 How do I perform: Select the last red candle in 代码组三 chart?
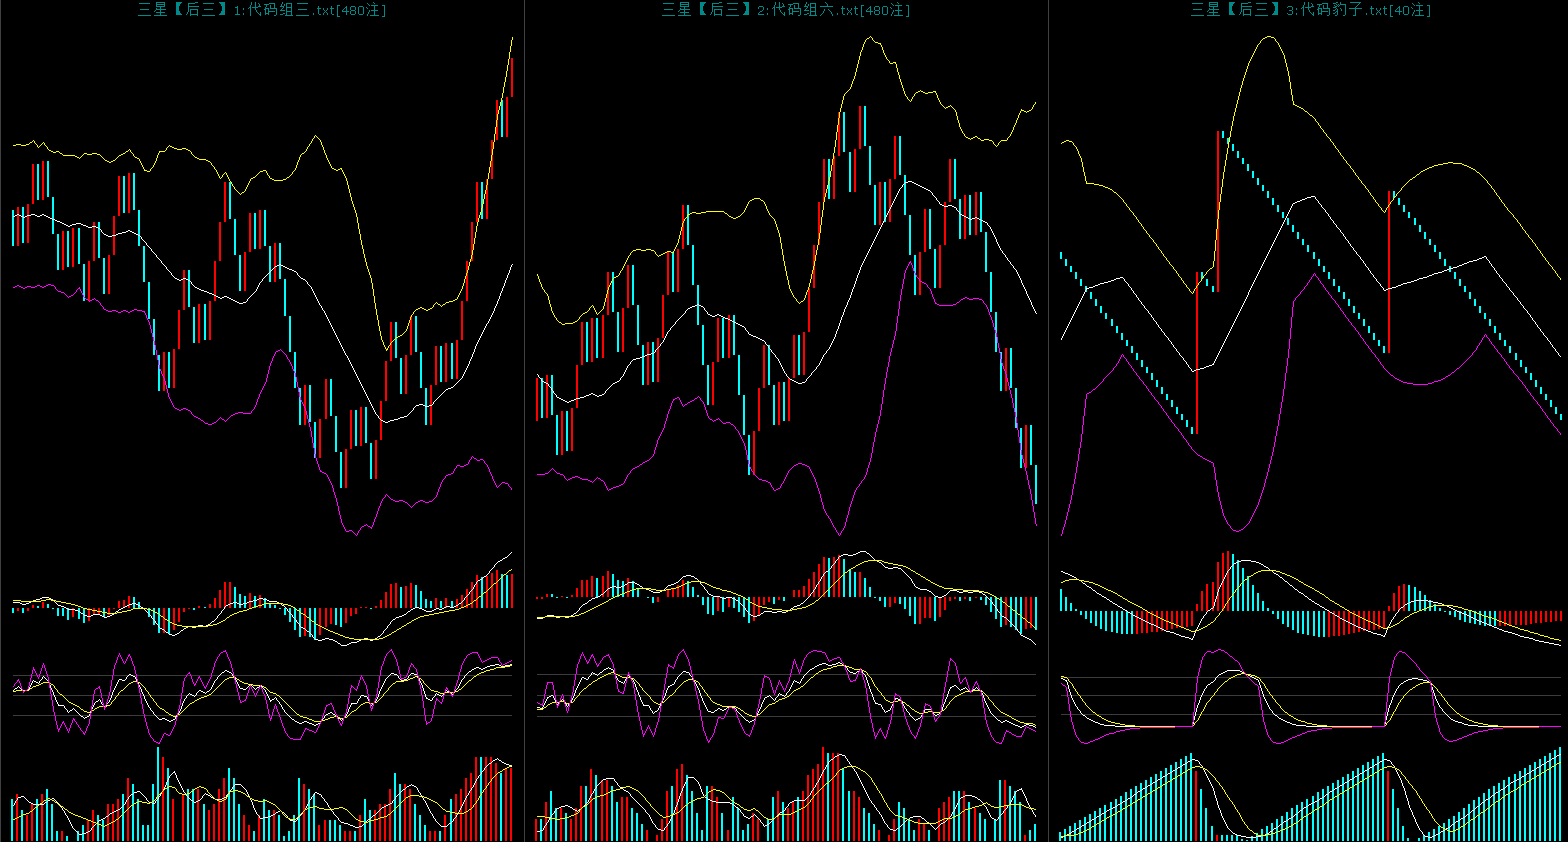coord(512,78)
